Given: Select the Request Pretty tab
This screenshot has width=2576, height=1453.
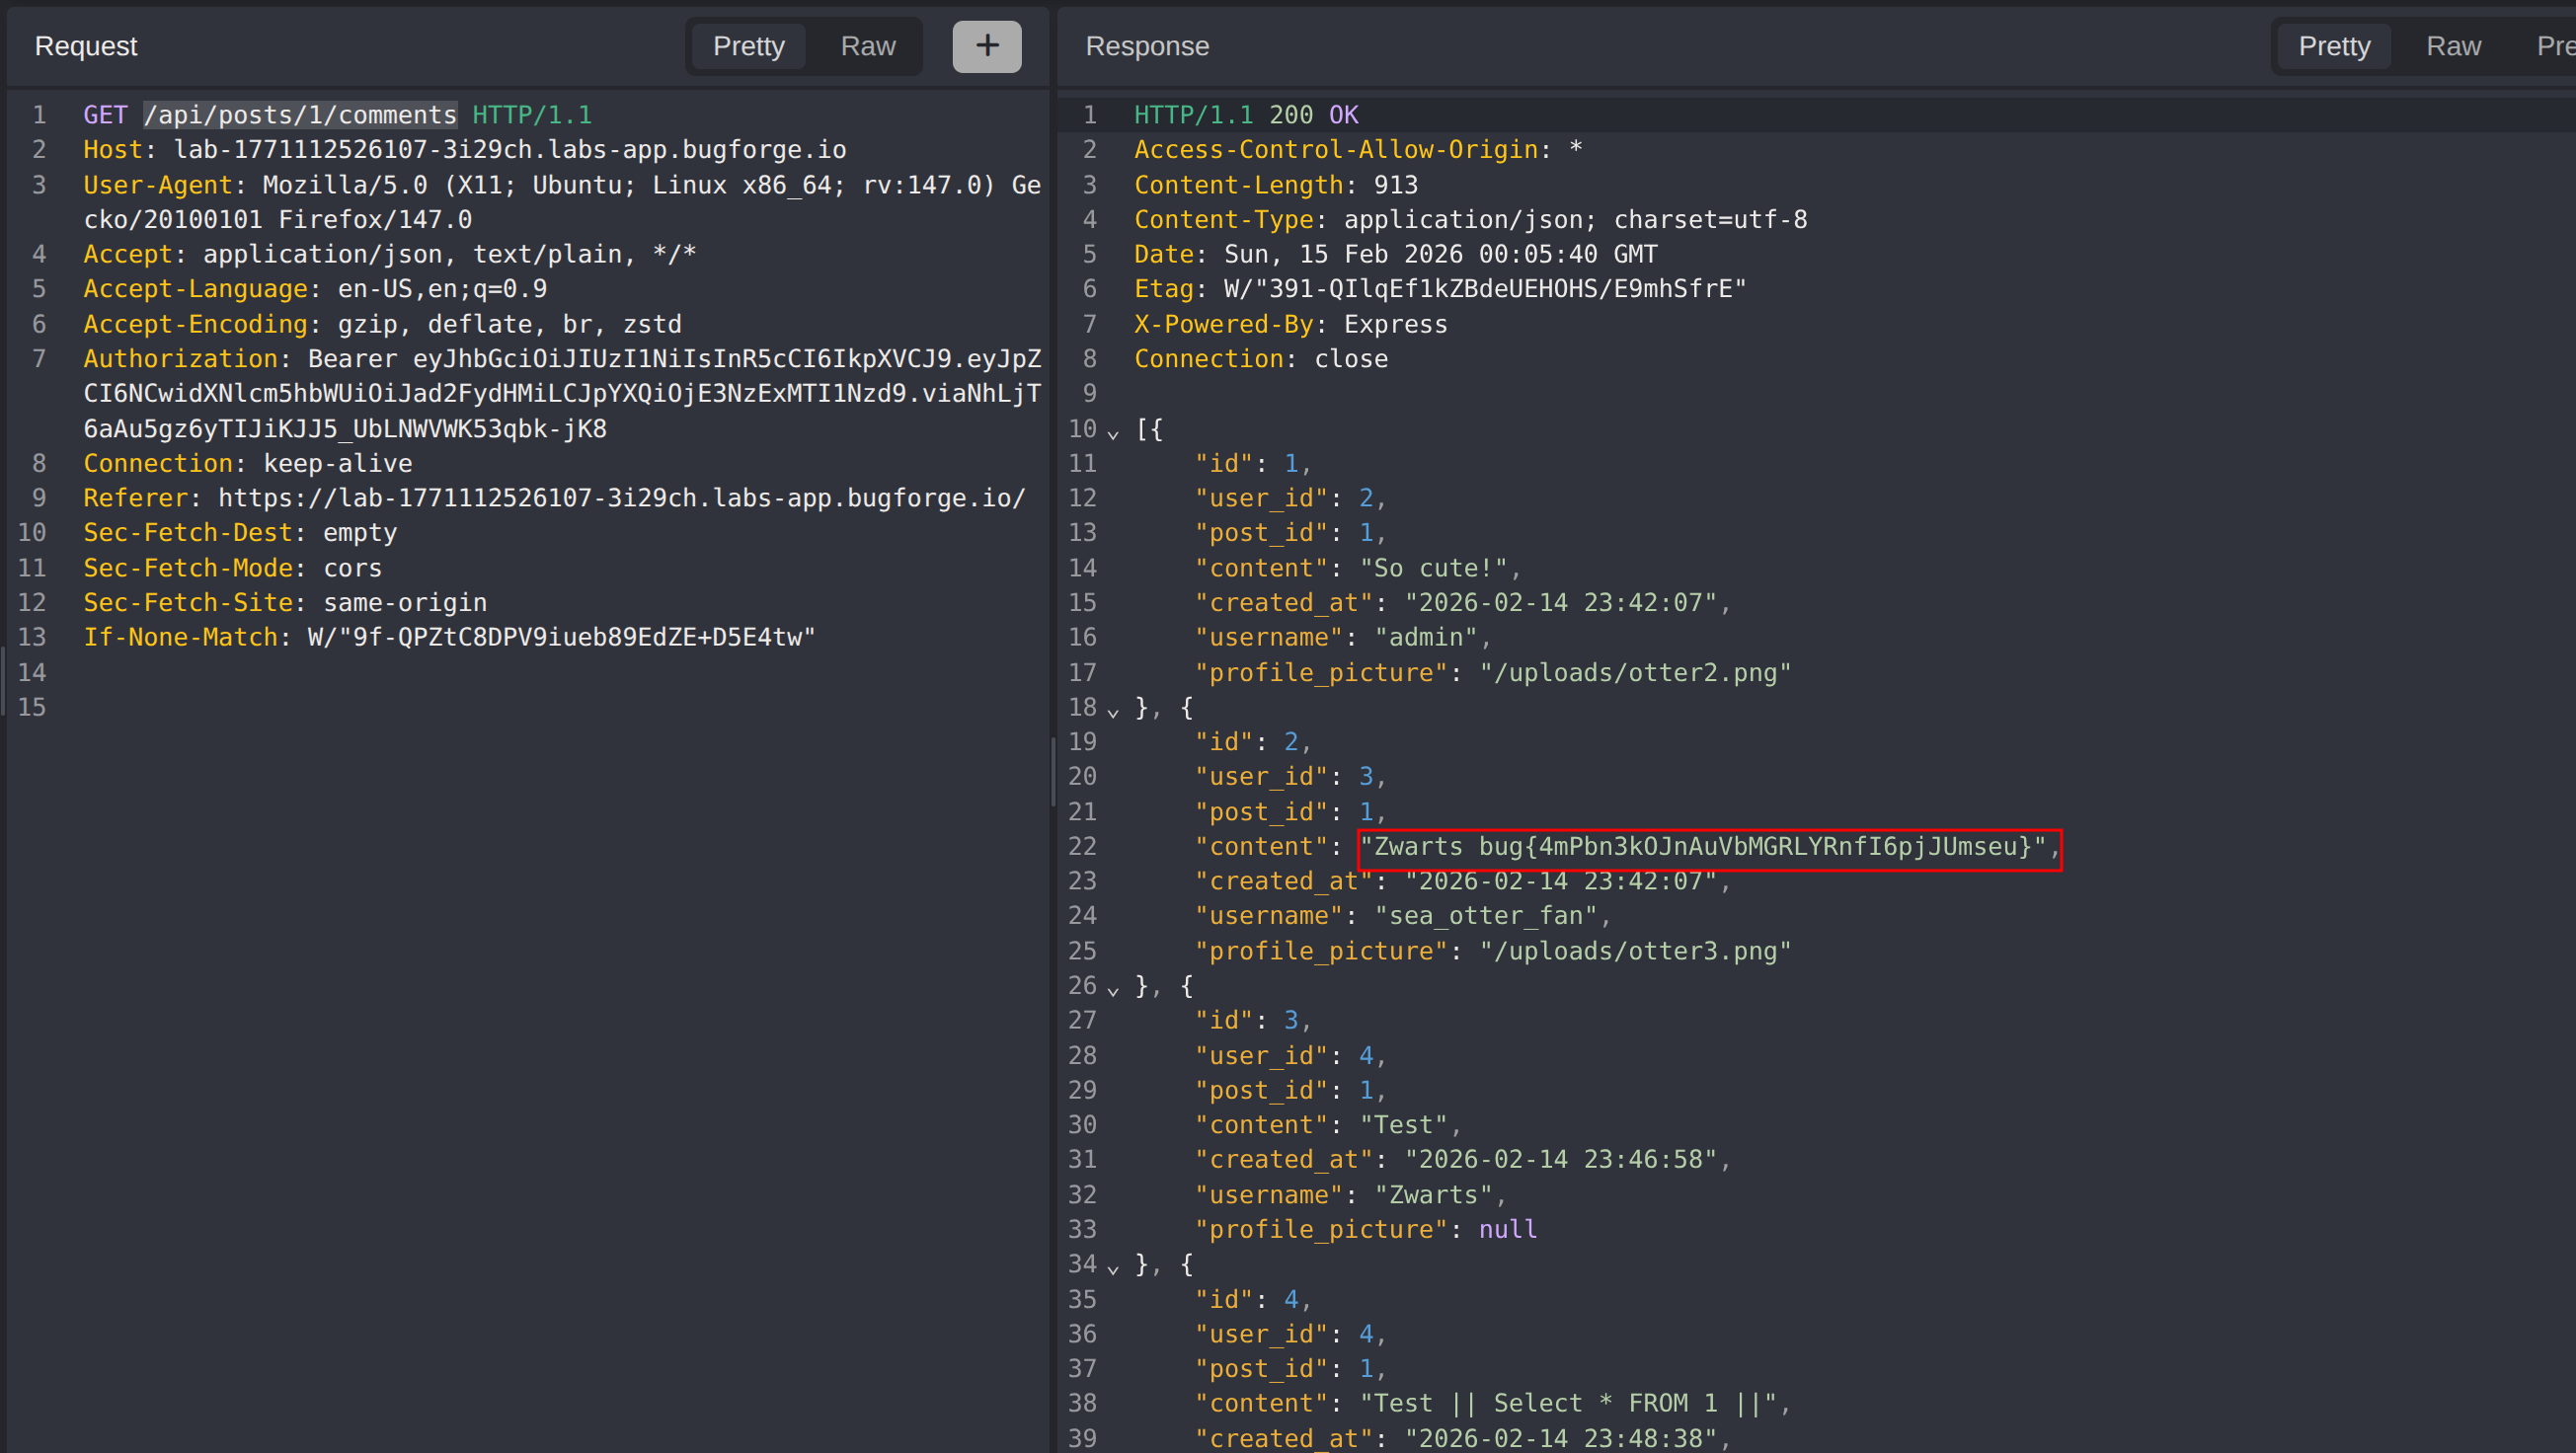Looking at the screenshot, I should 748,46.
